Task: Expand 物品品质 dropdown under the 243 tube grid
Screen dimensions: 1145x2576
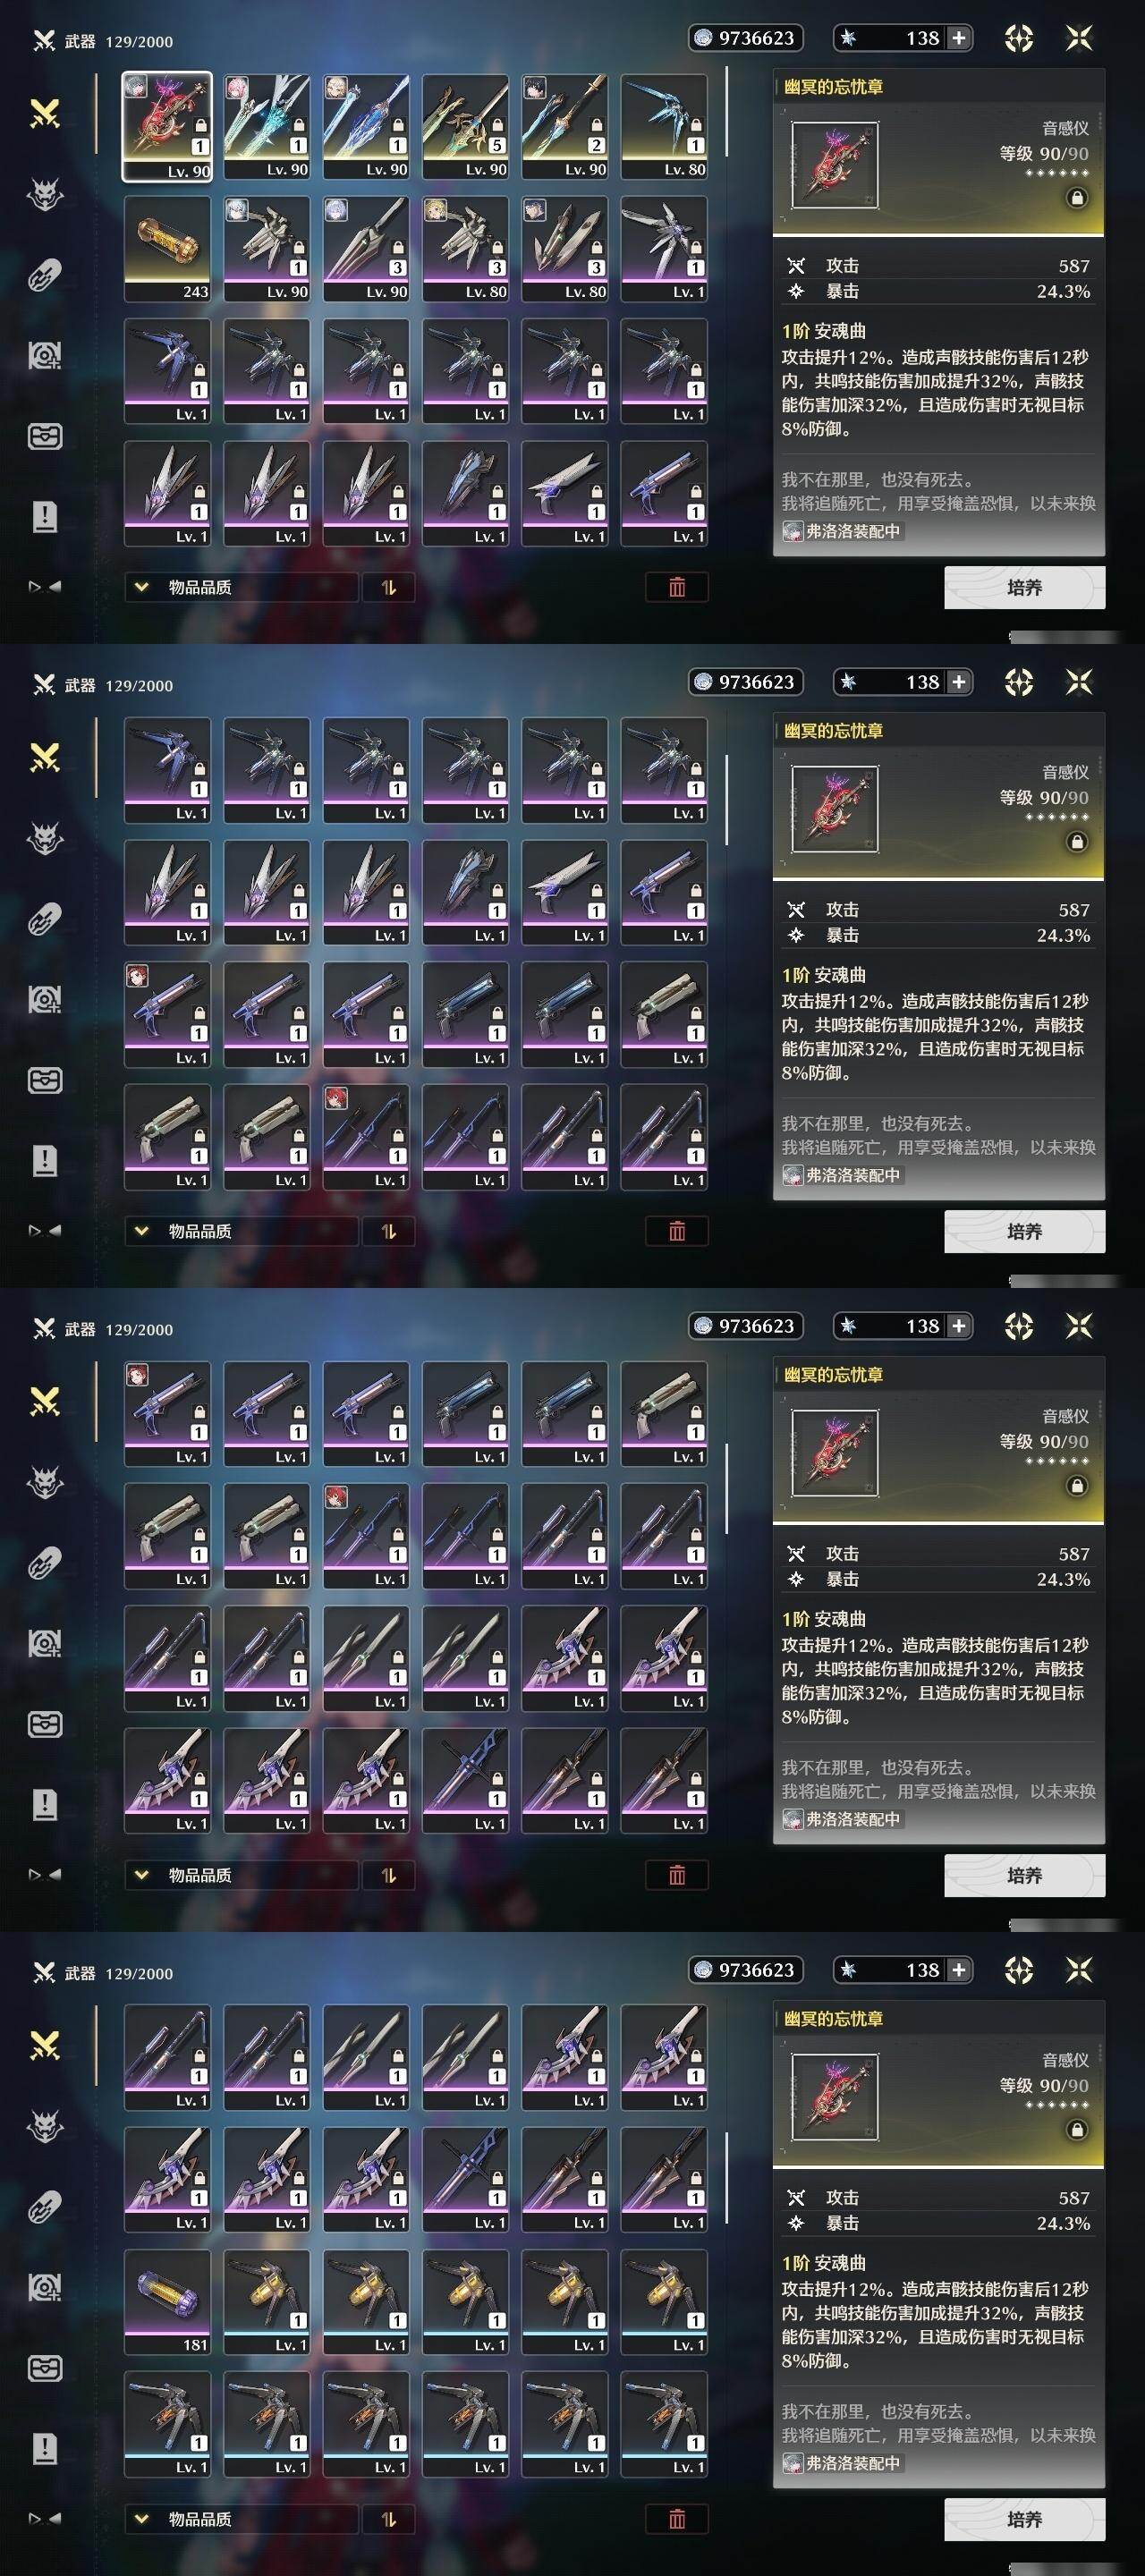Action: [x=241, y=587]
